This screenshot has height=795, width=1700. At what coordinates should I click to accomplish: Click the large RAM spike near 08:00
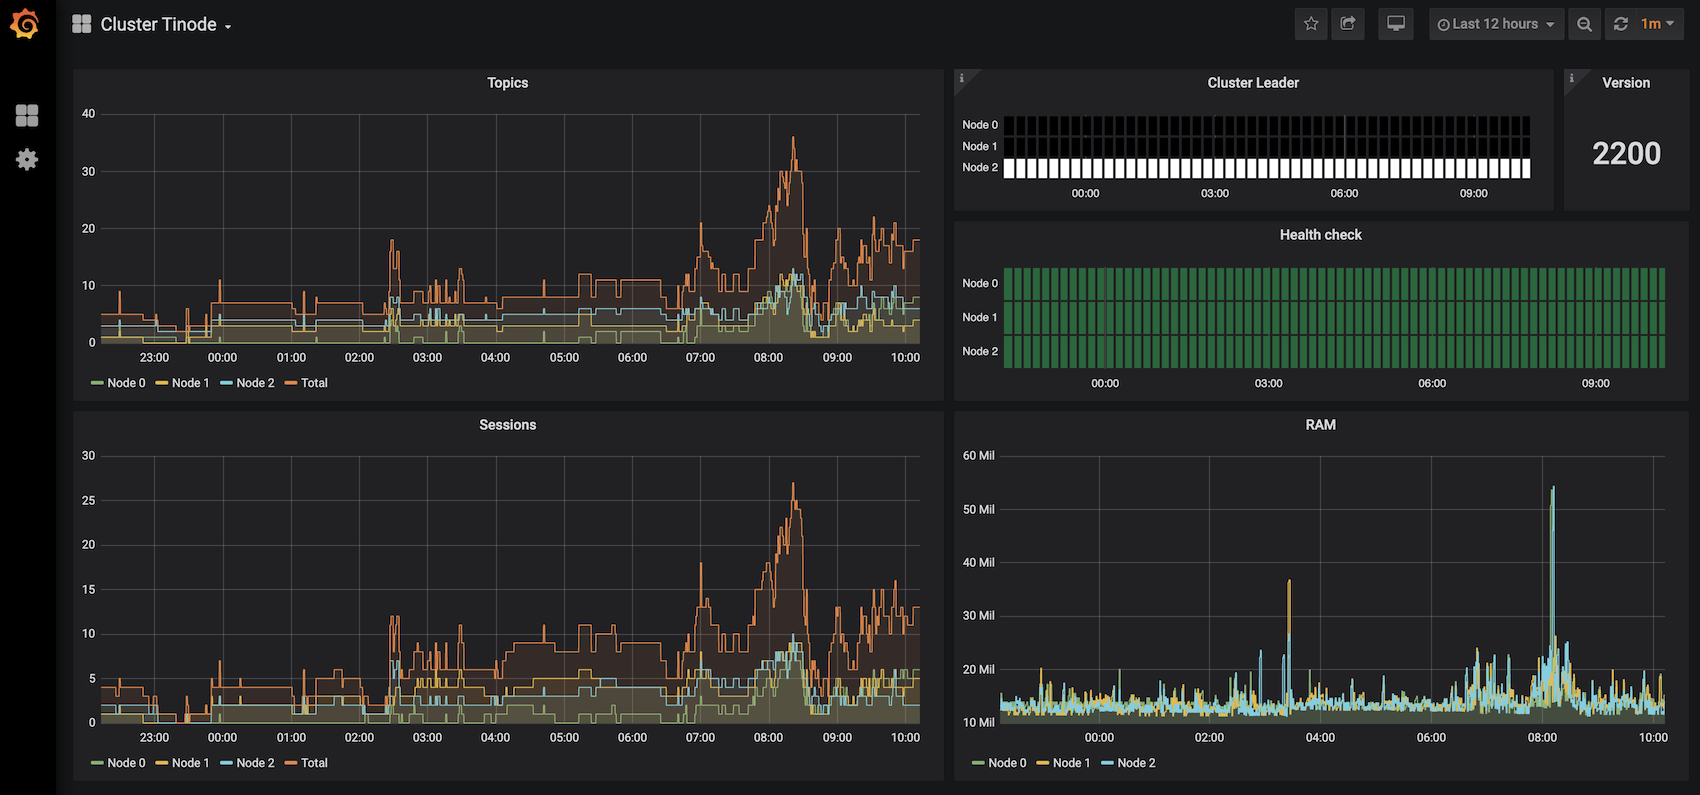click(1552, 488)
